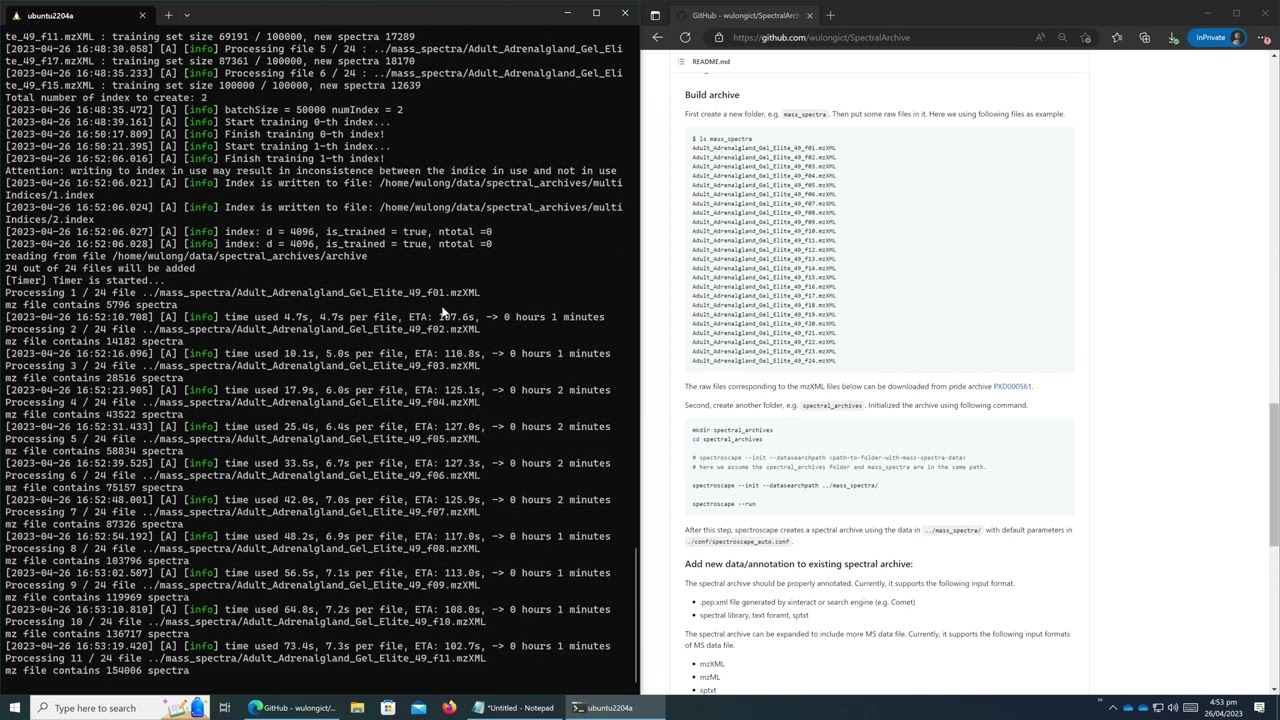
Task: Switch to Edge GitHub taskbar button
Action: click(x=292, y=708)
